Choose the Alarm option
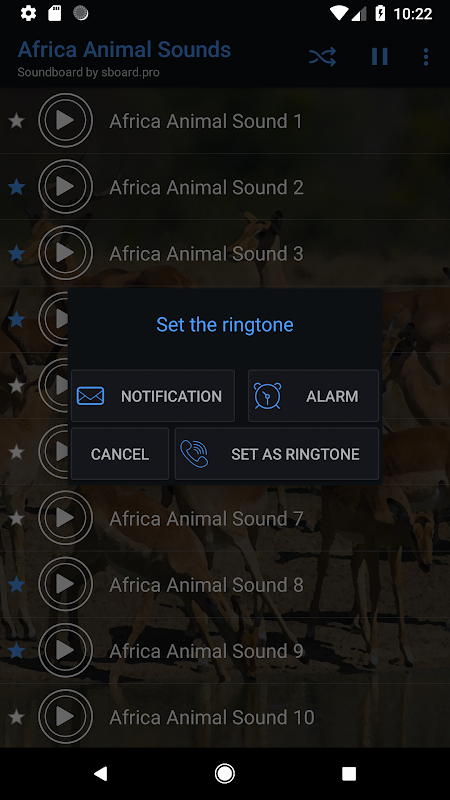Image resolution: width=450 pixels, height=800 pixels. [x=313, y=396]
